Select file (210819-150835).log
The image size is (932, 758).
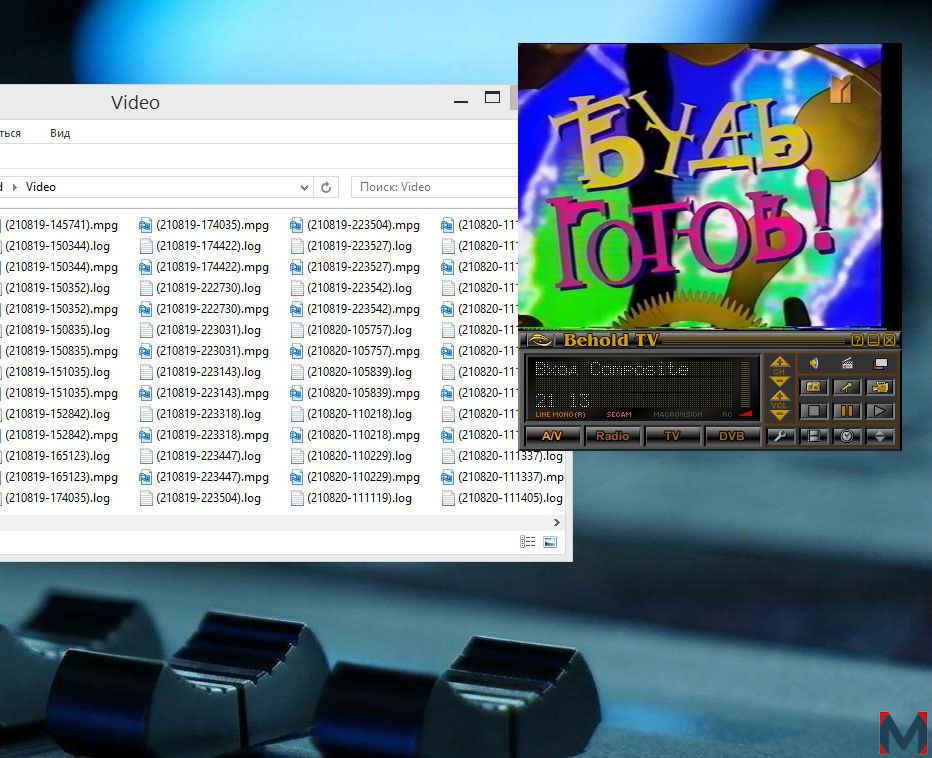(x=57, y=330)
